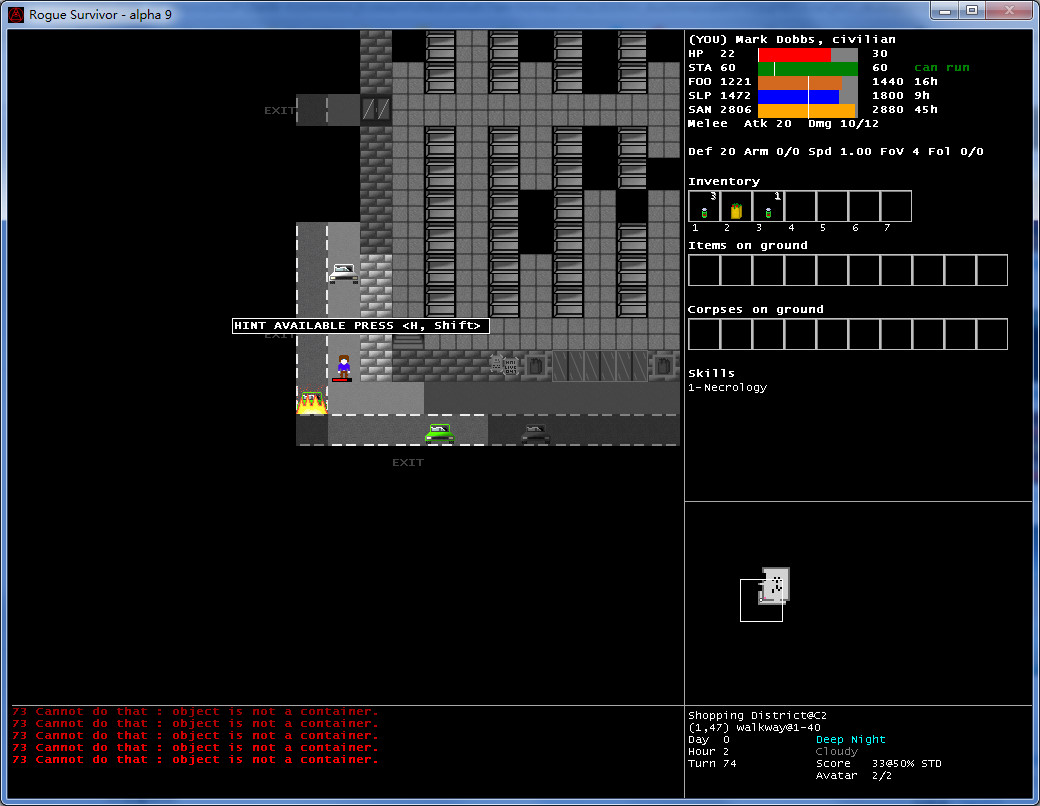
Task: Click the 'Turn 74' counter
Action: [x=712, y=763]
